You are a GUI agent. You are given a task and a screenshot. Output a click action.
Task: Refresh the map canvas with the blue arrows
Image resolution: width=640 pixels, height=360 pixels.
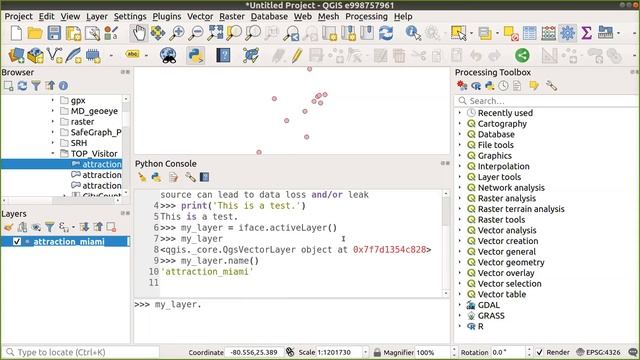(386, 33)
